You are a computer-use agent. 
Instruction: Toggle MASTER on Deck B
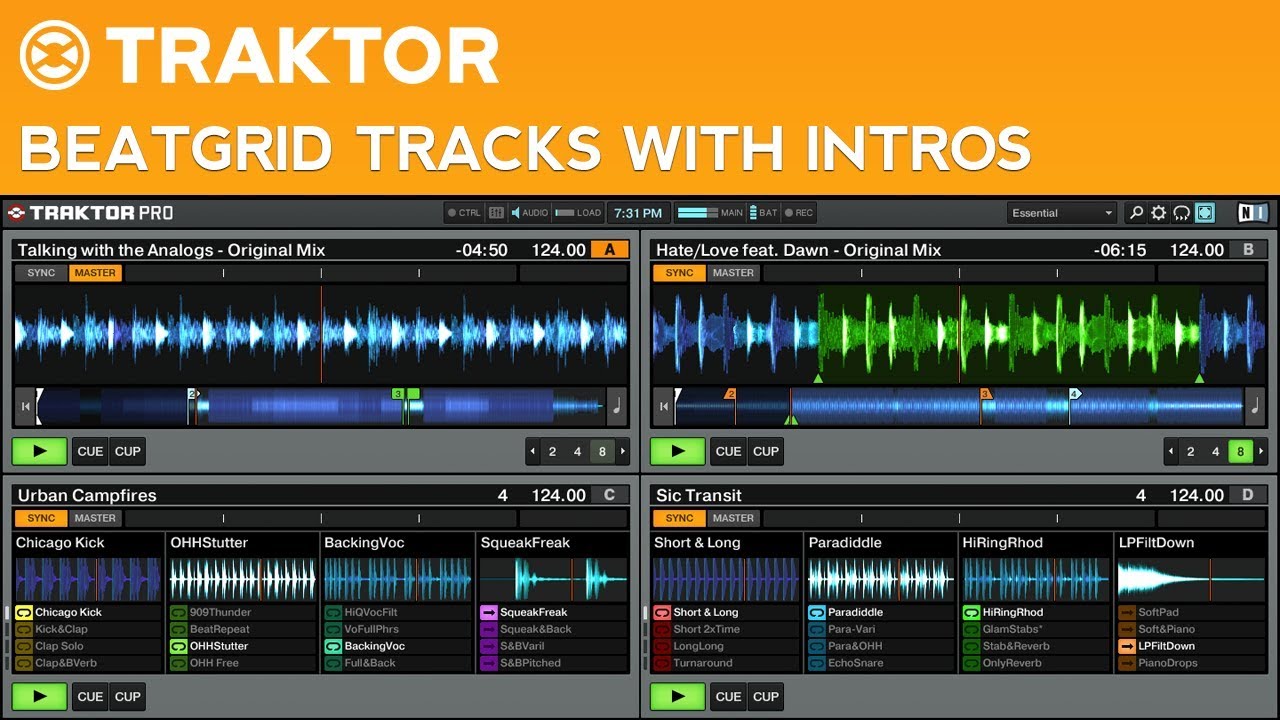click(x=733, y=273)
